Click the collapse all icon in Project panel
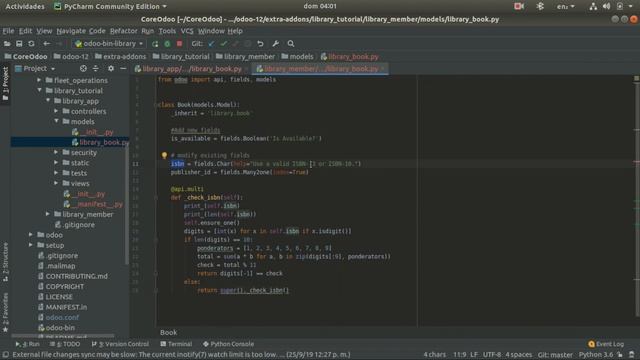The width and height of the screenshot is (640, 360). (x=96, y=69)
